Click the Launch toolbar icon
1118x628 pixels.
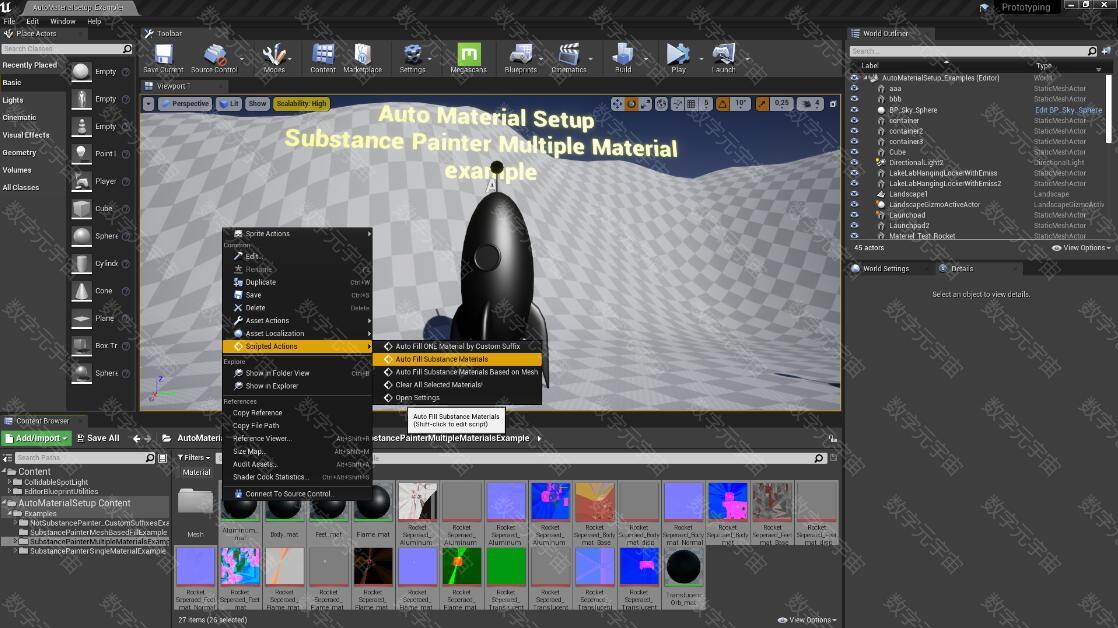click(x=724, y=58)
